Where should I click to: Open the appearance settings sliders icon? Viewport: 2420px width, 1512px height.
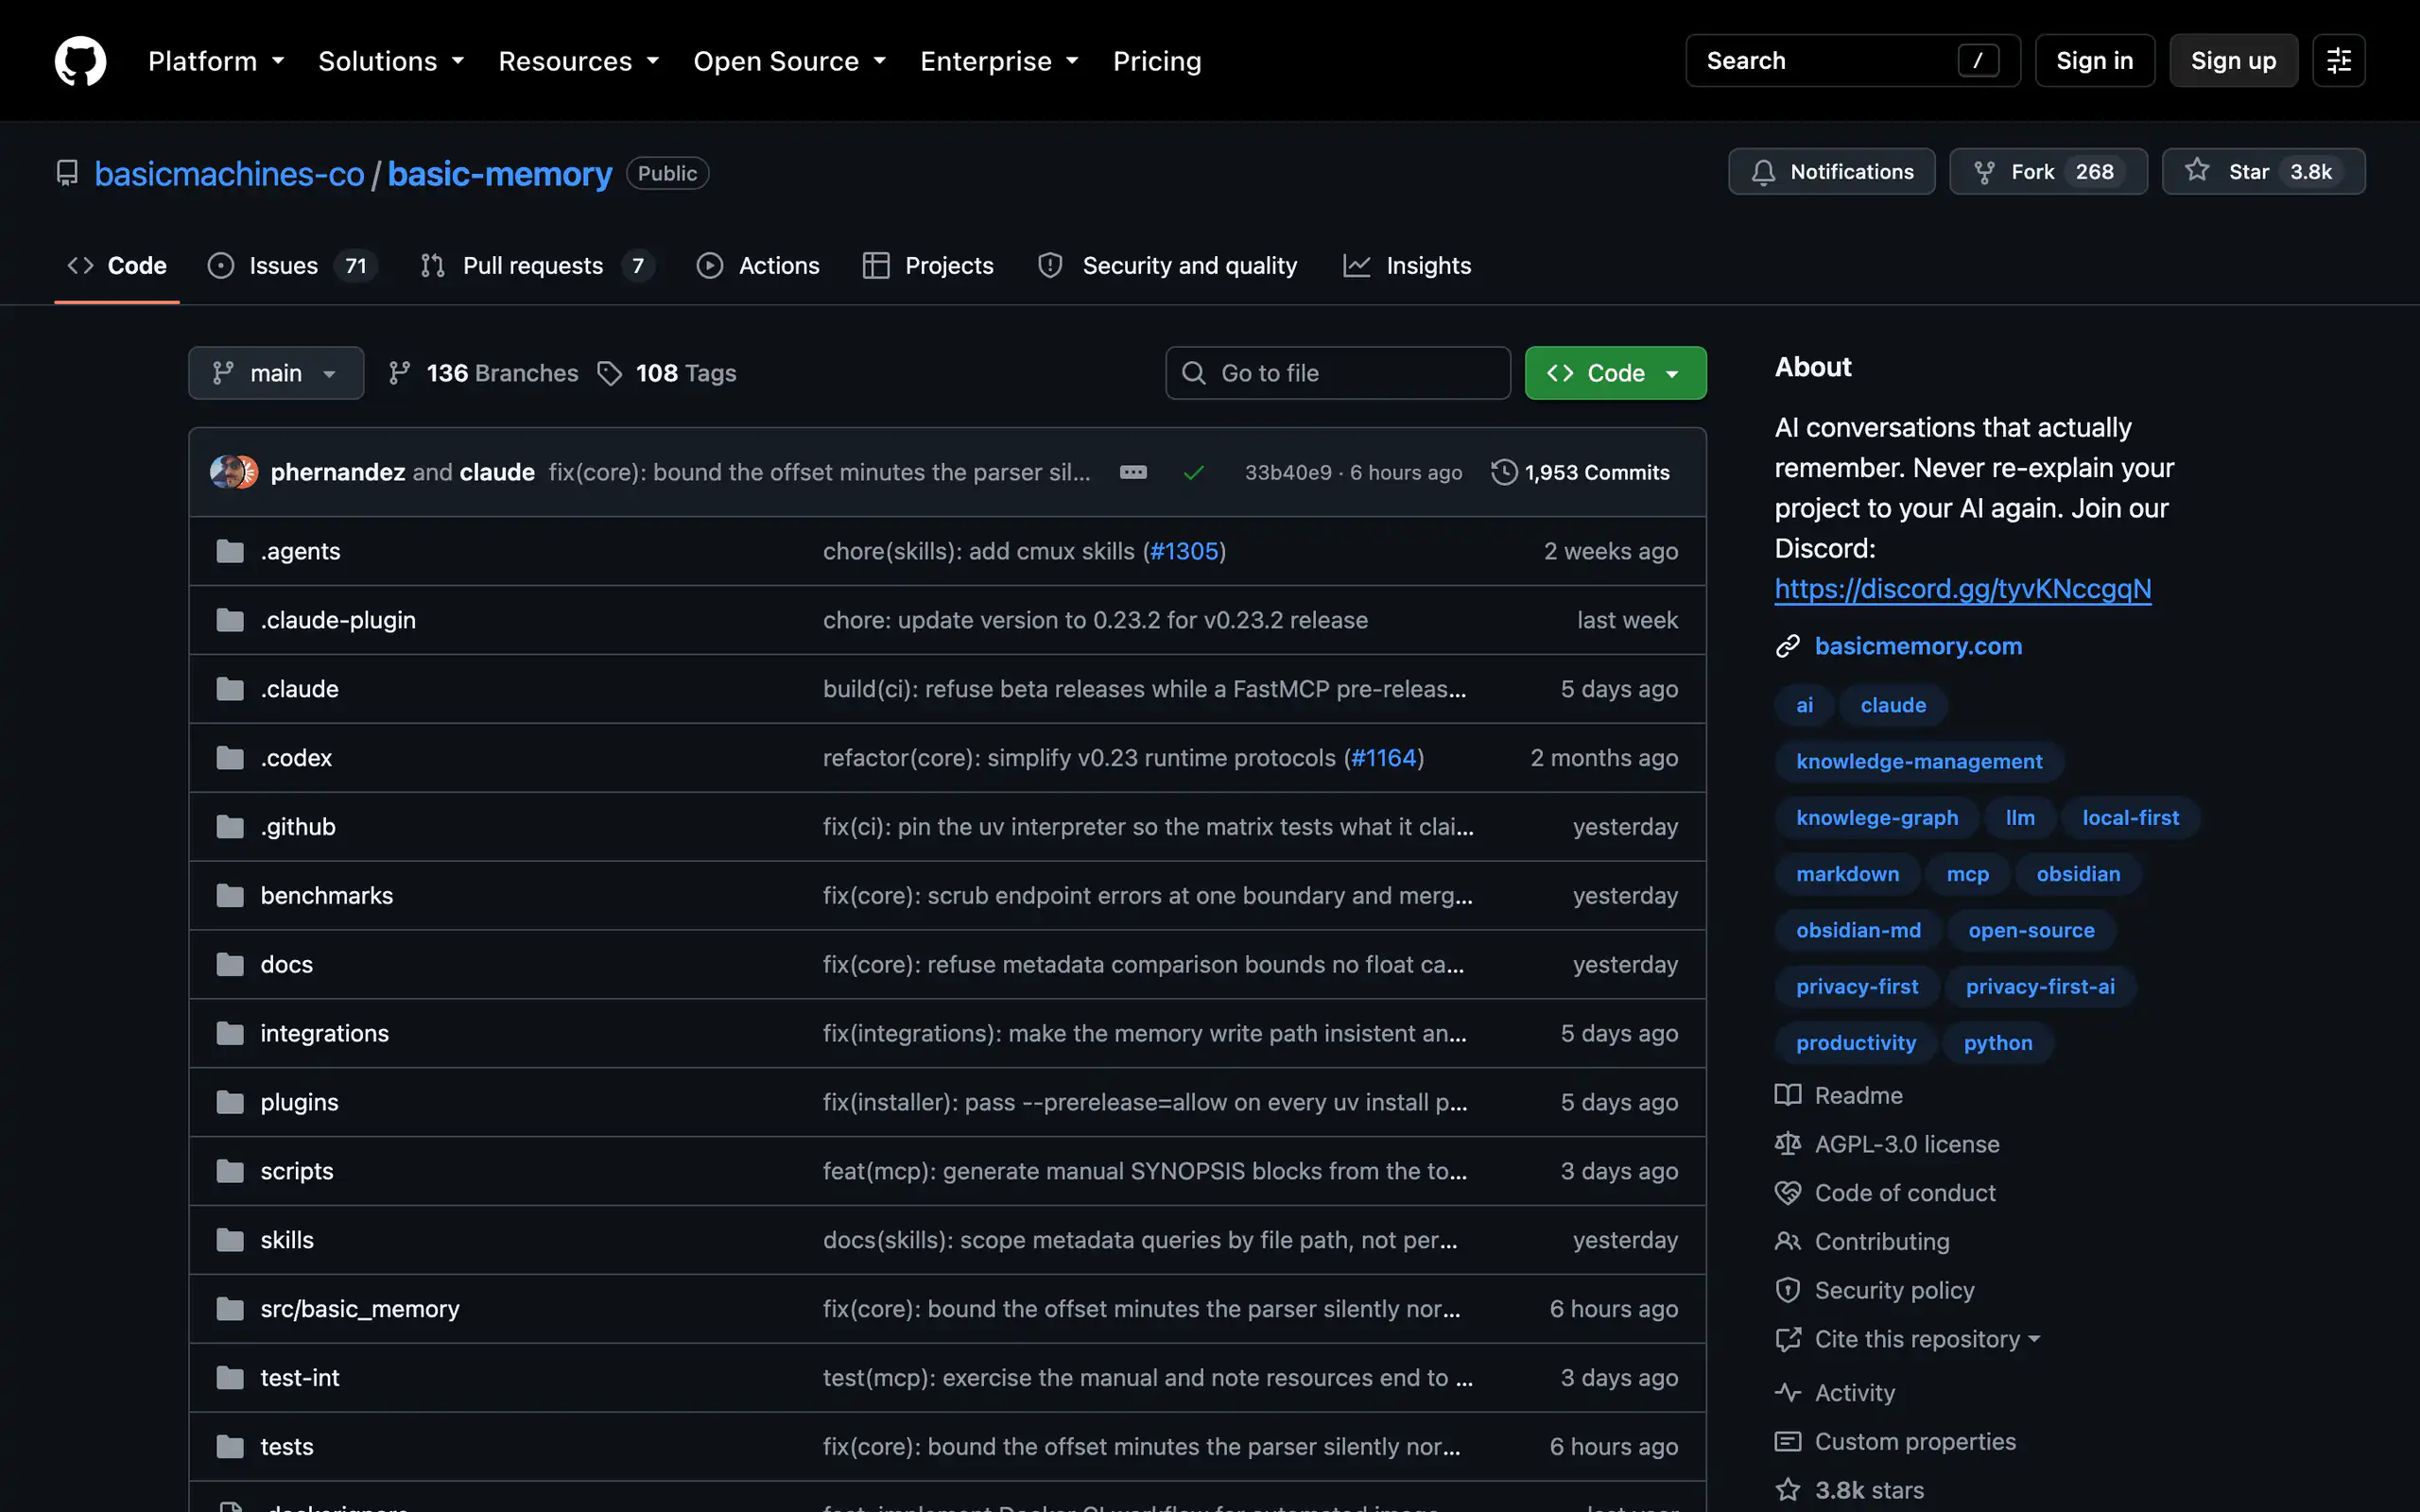(x=2338, y=61)
